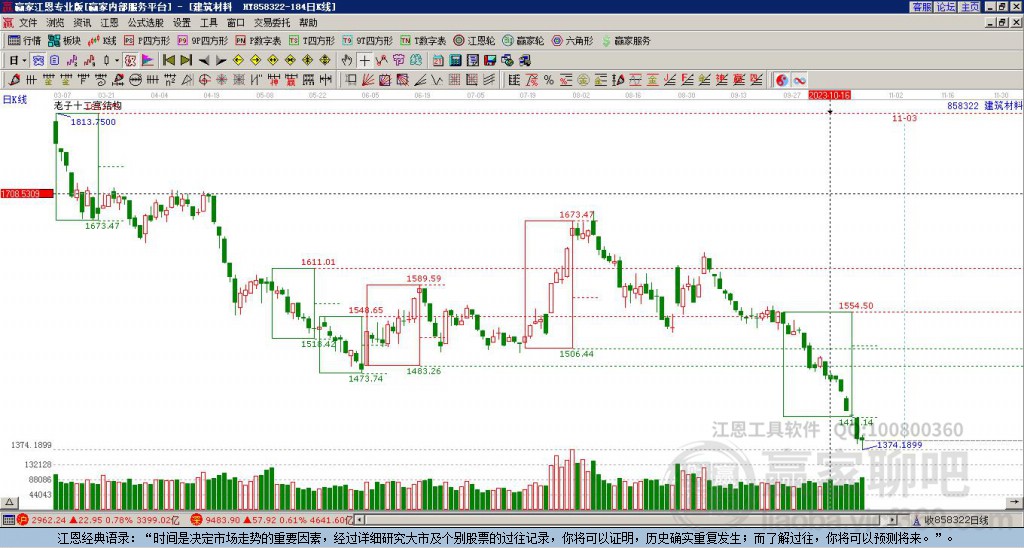Open the 窗口 menu
Screen dimensions: 1024x548
click(236, 23)
